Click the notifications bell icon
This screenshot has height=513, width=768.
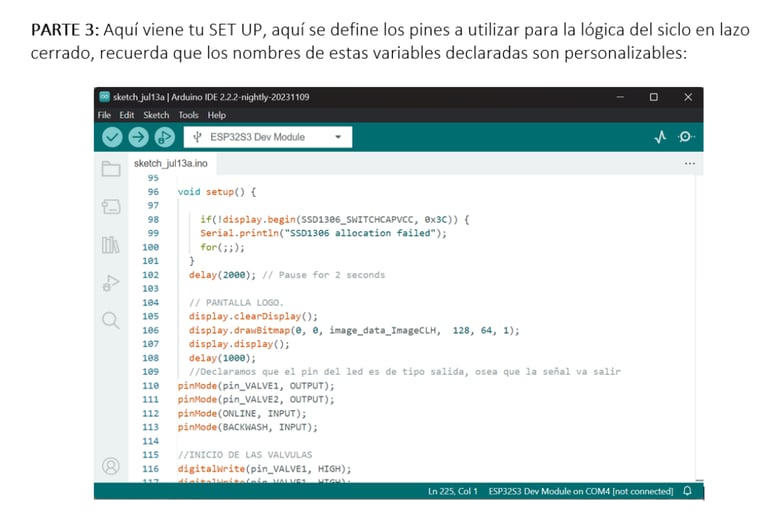tap(688, 491)
